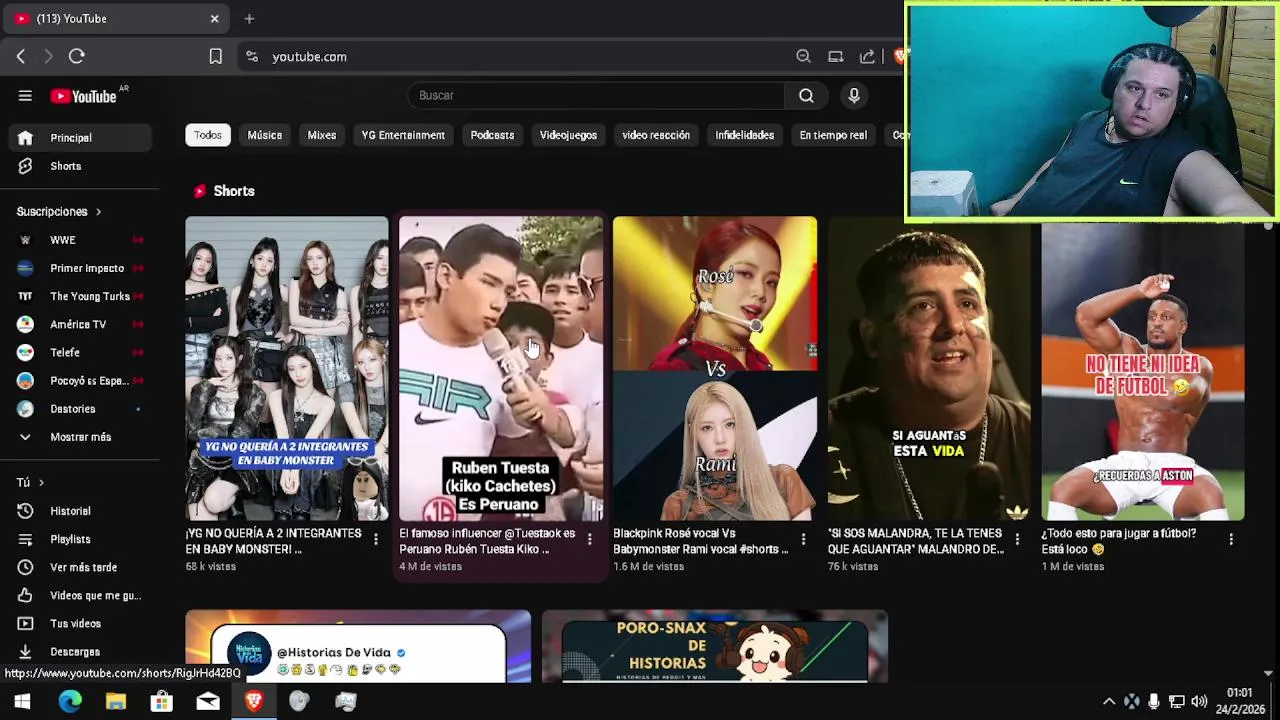The width and height of the screenshot is (1280, 720).
Task: Open Mail app from taskbar
Action: 208,702
